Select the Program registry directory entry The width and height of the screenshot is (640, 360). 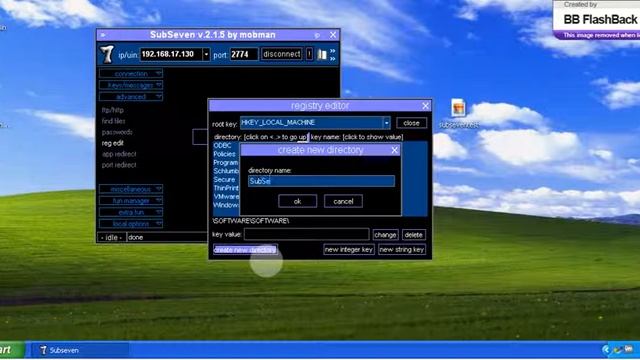pos(226,163)
